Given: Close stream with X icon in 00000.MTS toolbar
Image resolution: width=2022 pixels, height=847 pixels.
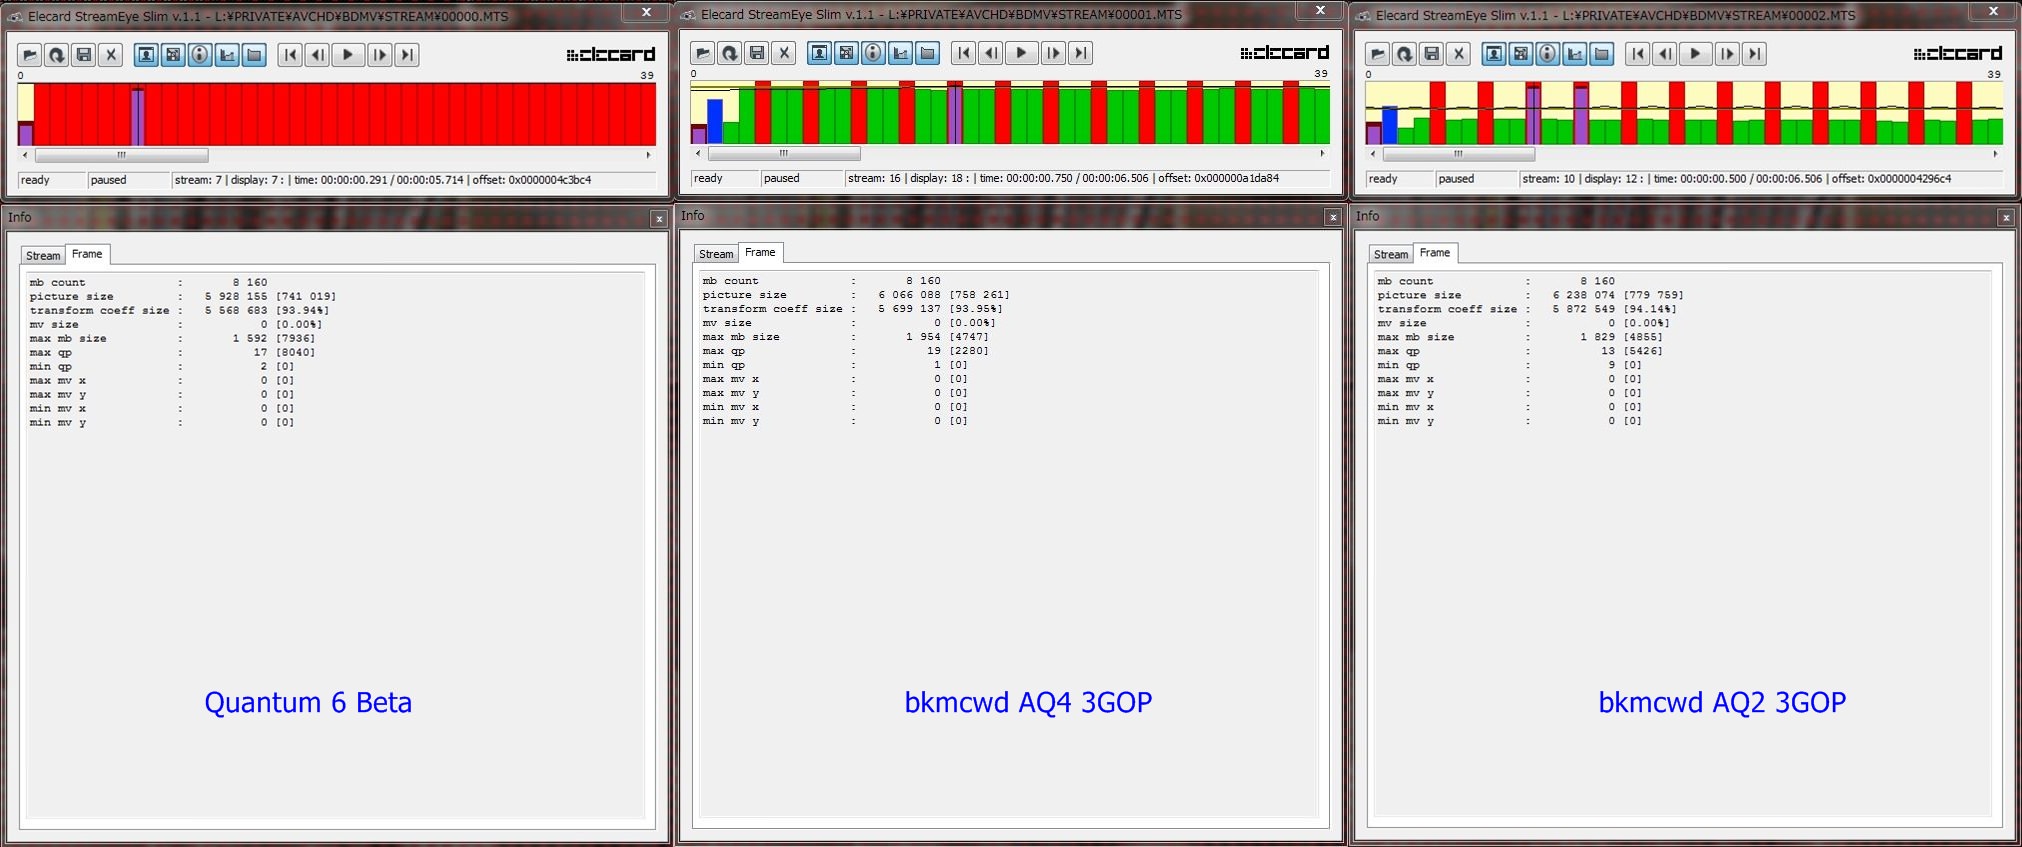Looking at the screenshot, I should [x=112, y=55].
